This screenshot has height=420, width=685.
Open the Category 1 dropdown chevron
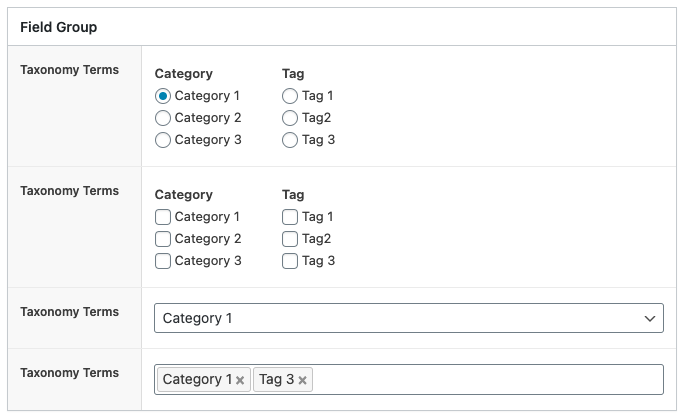click(650, 319)
